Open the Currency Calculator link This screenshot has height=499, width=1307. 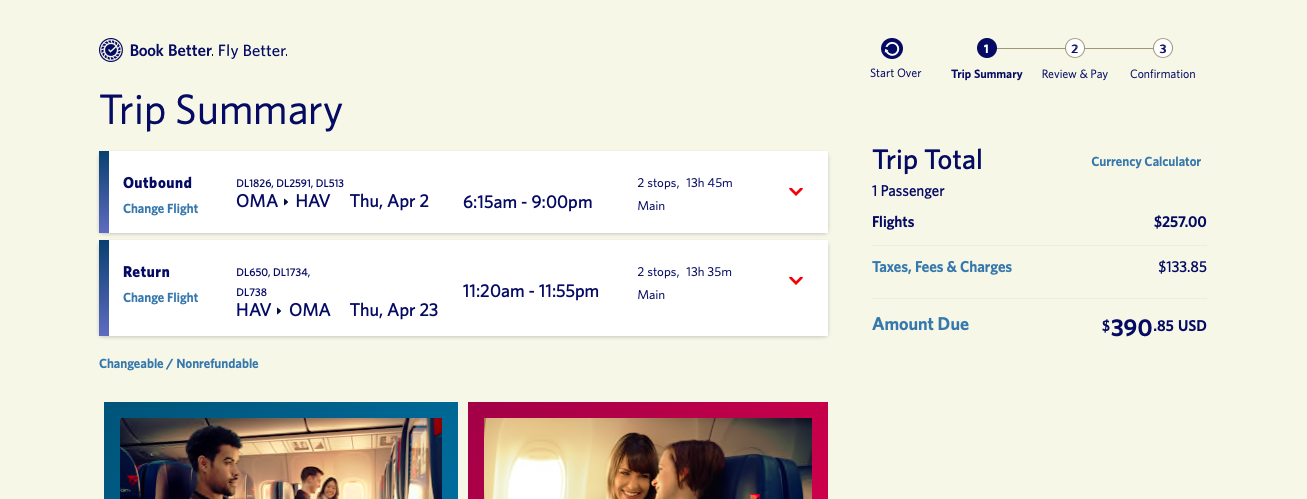pos(1145,162)
